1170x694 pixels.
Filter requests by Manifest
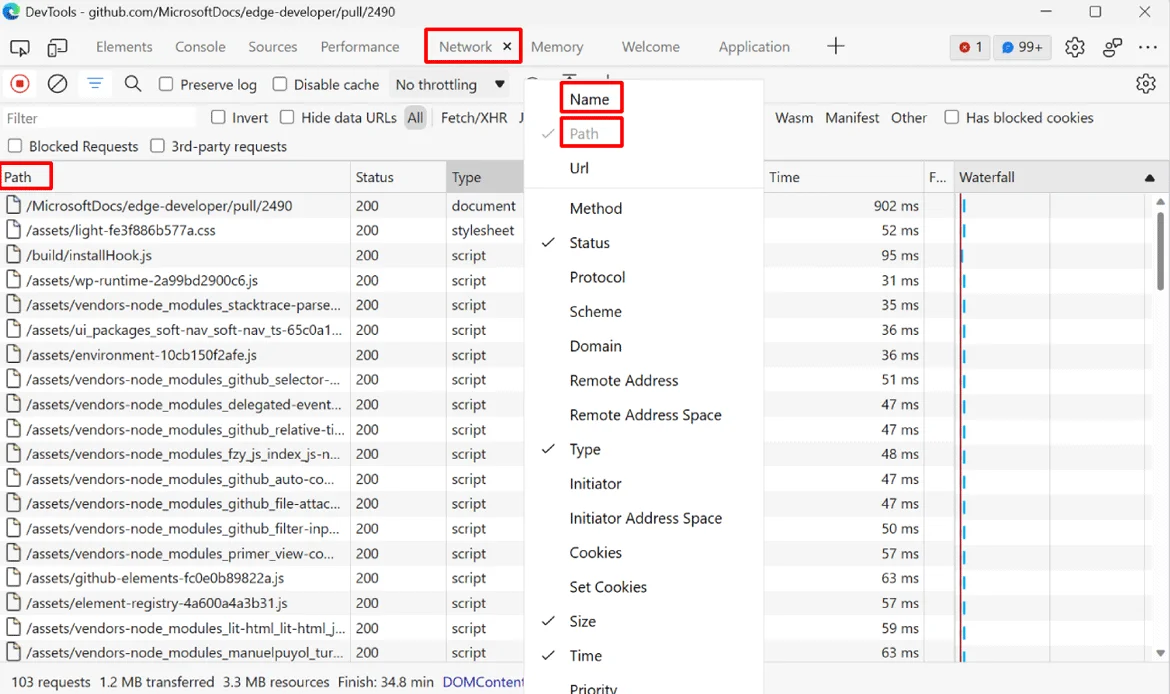pyautogui.click(x=852, y=117)
